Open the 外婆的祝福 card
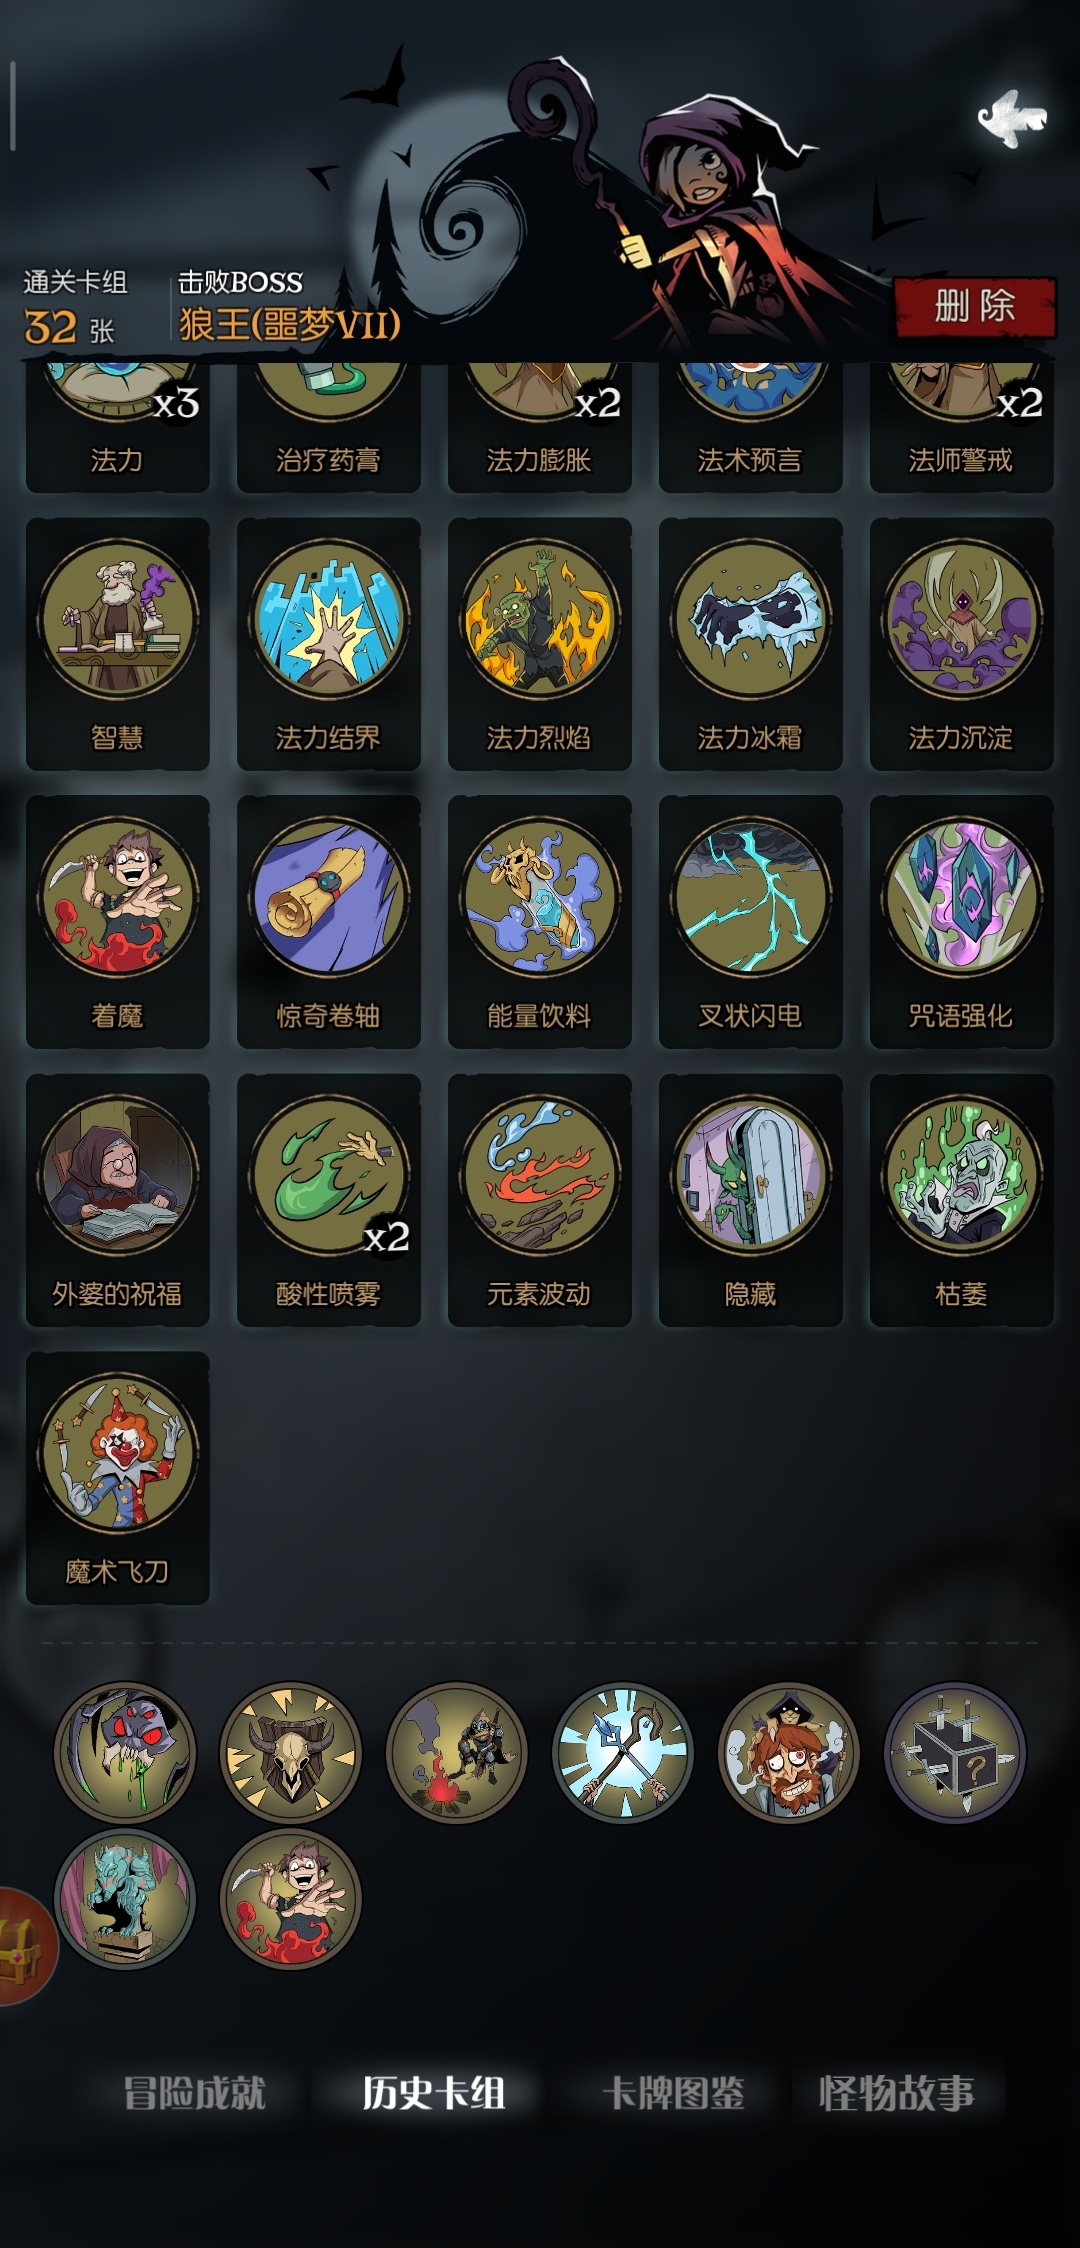 (x=118, y=1200)
